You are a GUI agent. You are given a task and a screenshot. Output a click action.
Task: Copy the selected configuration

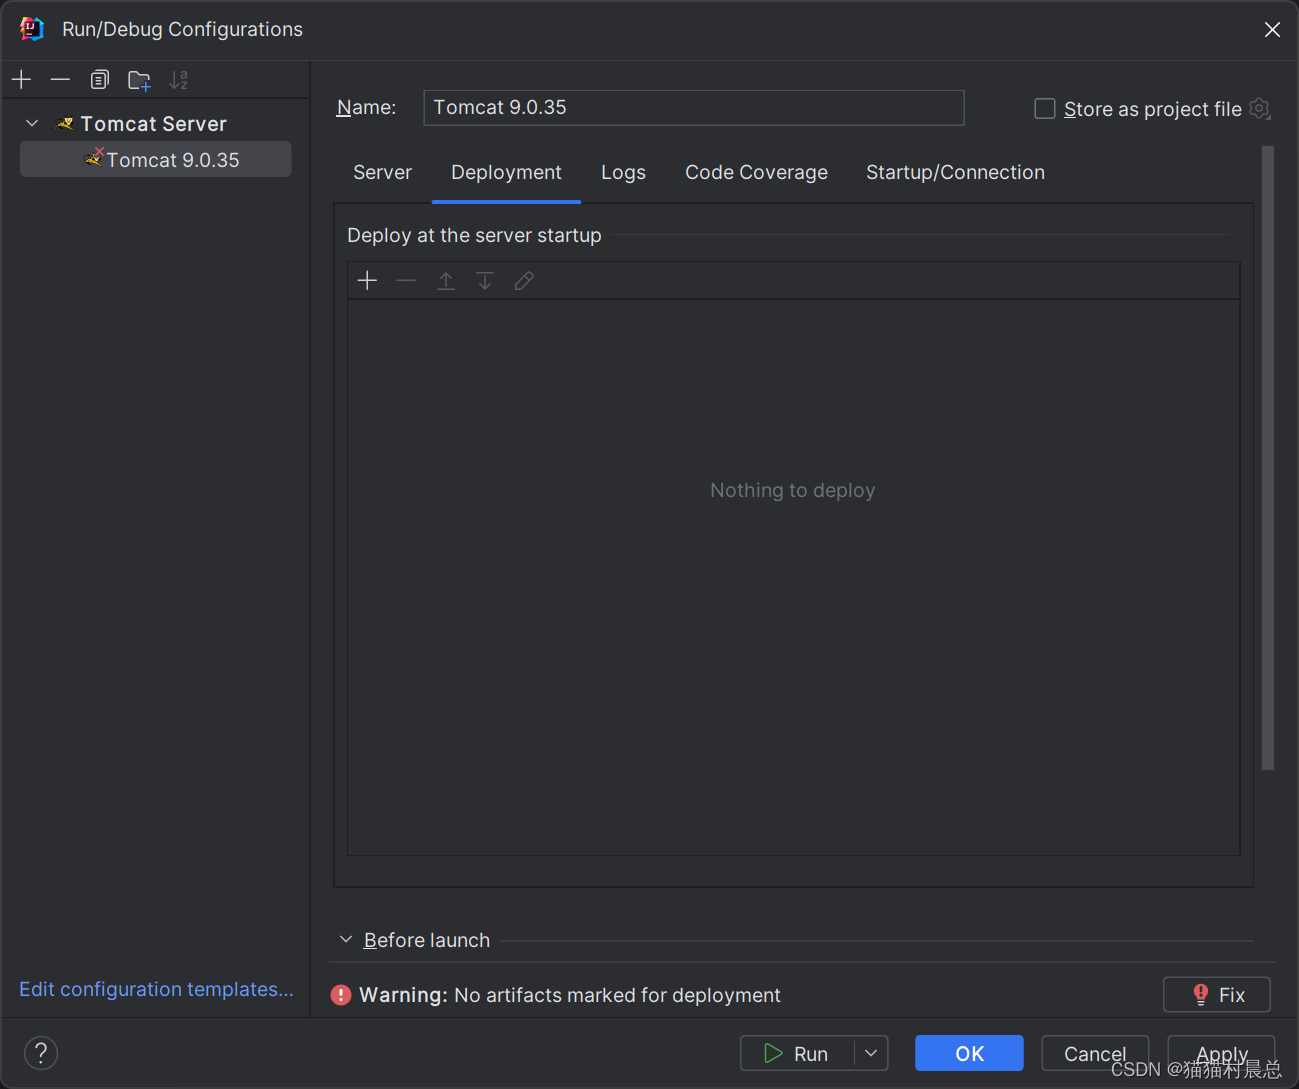[x=99, y=79]
